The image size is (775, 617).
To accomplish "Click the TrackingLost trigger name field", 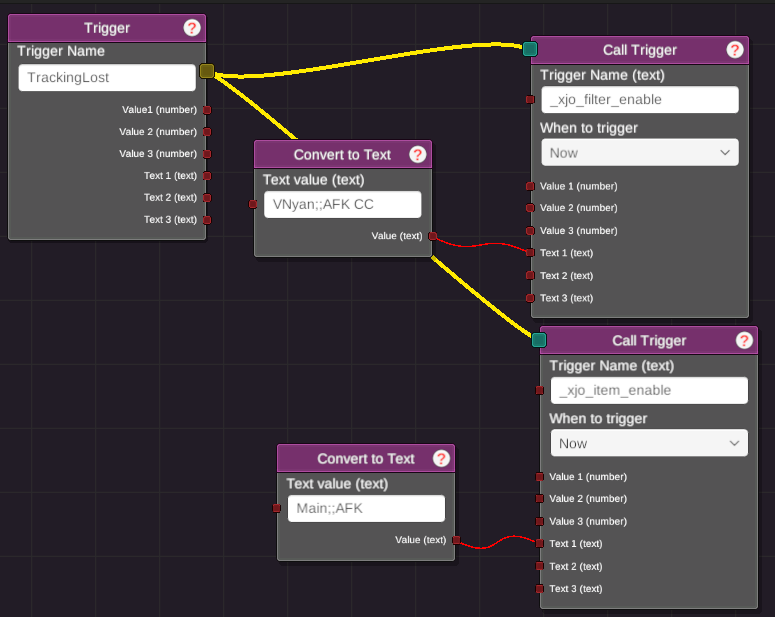I will [107, 78].
